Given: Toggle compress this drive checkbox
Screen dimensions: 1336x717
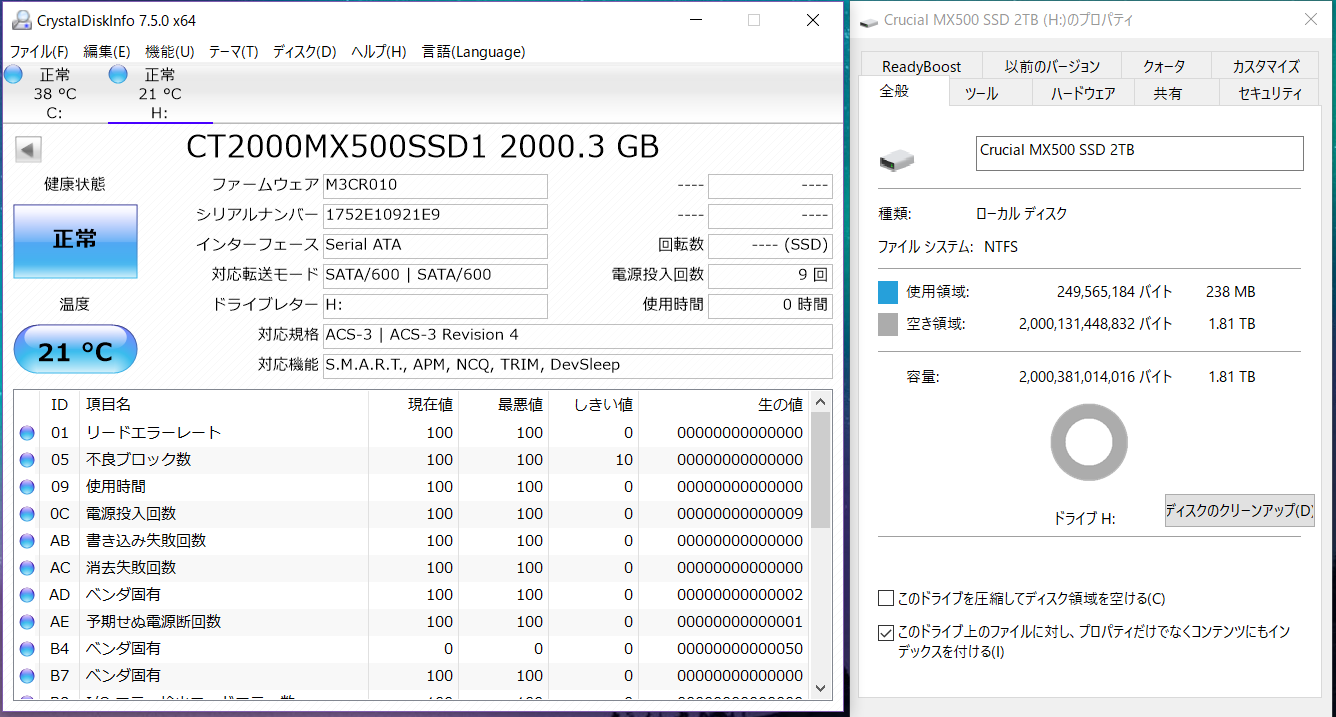Looking at the screenshot, I should click(x=885, y=599).
